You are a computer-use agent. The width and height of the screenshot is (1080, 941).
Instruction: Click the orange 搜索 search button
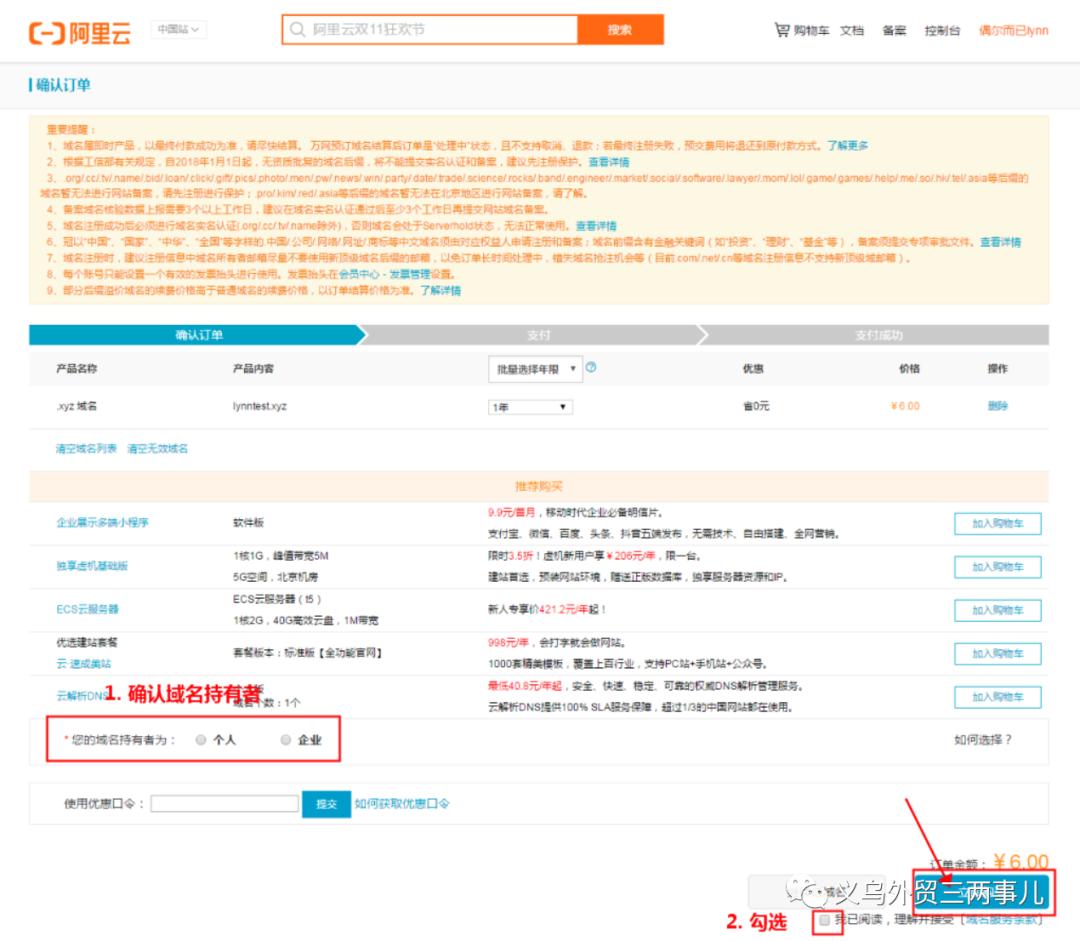[620, 30]
